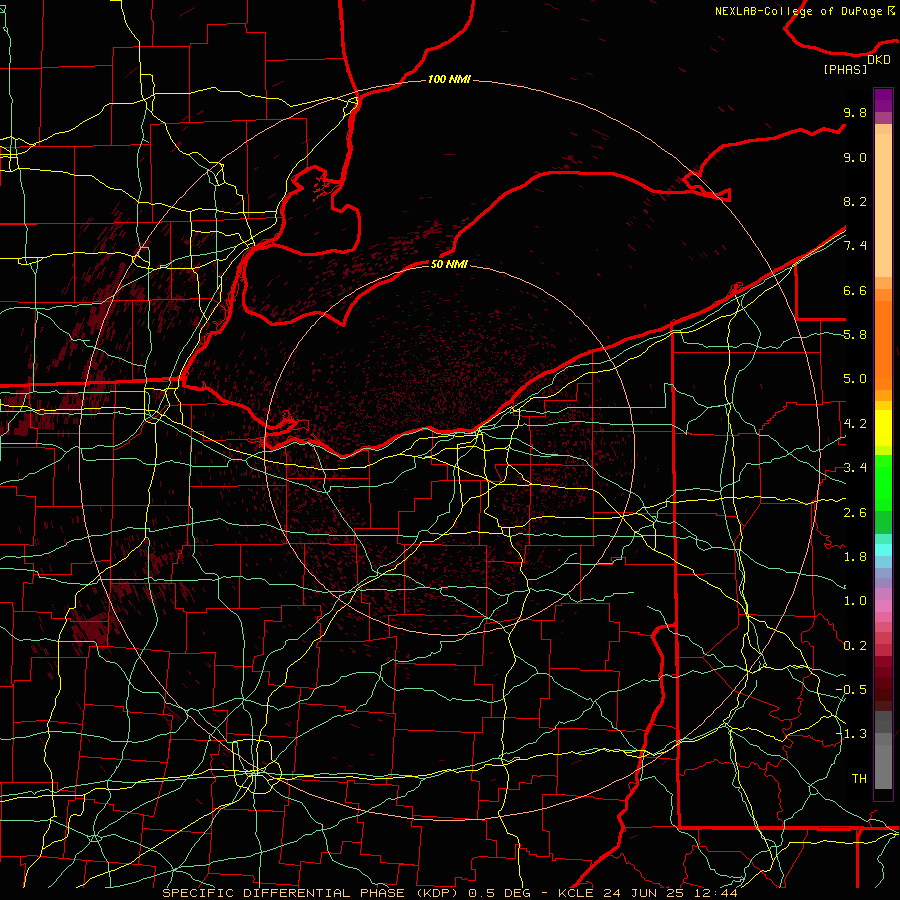
Task: Pick the orange band of the color bar
Action: click(883, 344)
